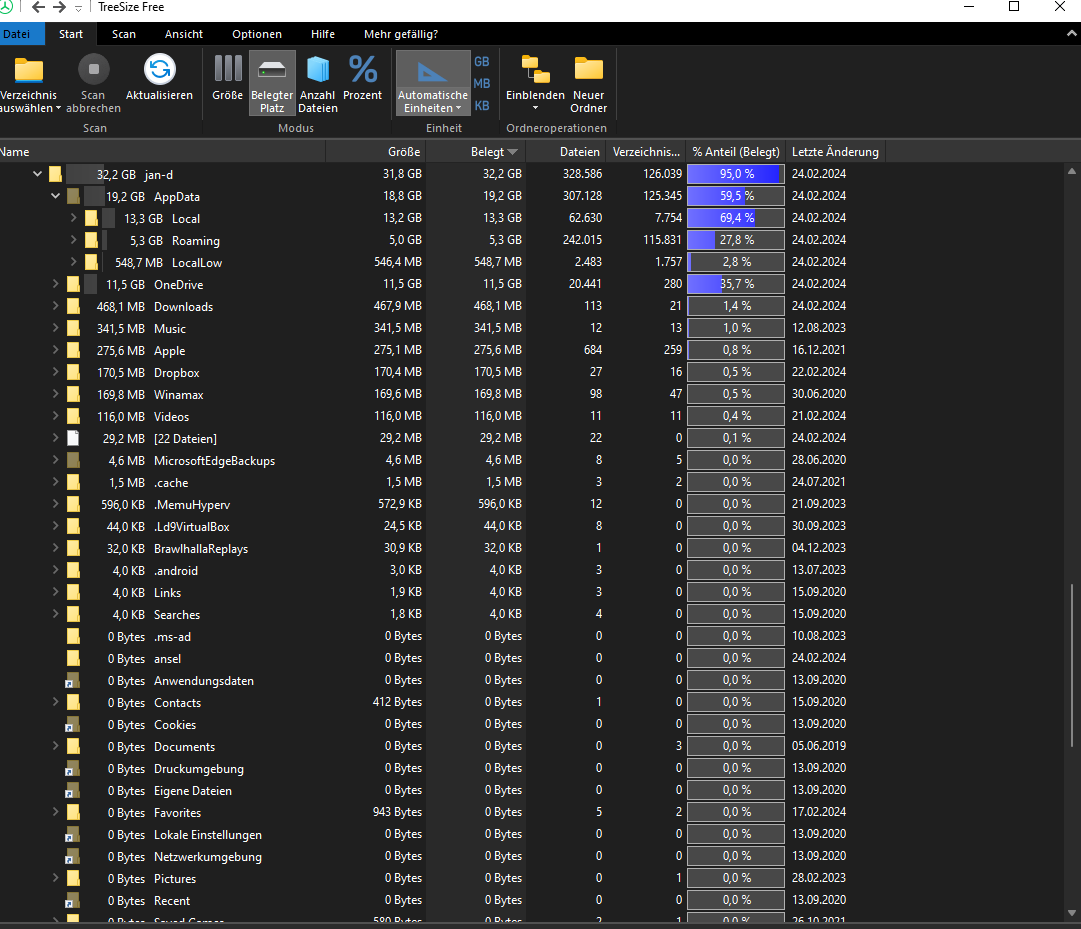
Task: Sort by the Dateien column header
Action: pyautogui.click(x=566, y=152)
